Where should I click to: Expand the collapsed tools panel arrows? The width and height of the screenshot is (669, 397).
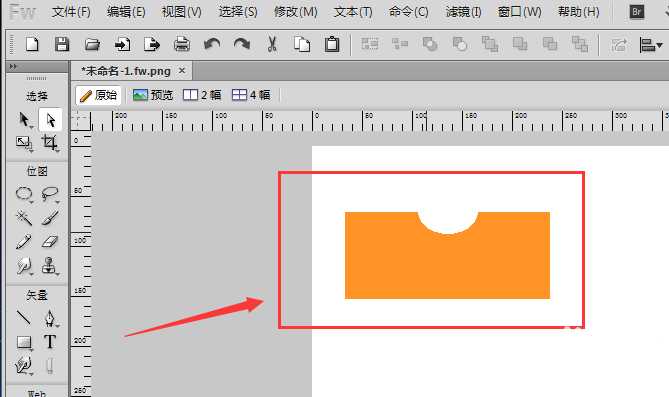click(x=13, y=66)
